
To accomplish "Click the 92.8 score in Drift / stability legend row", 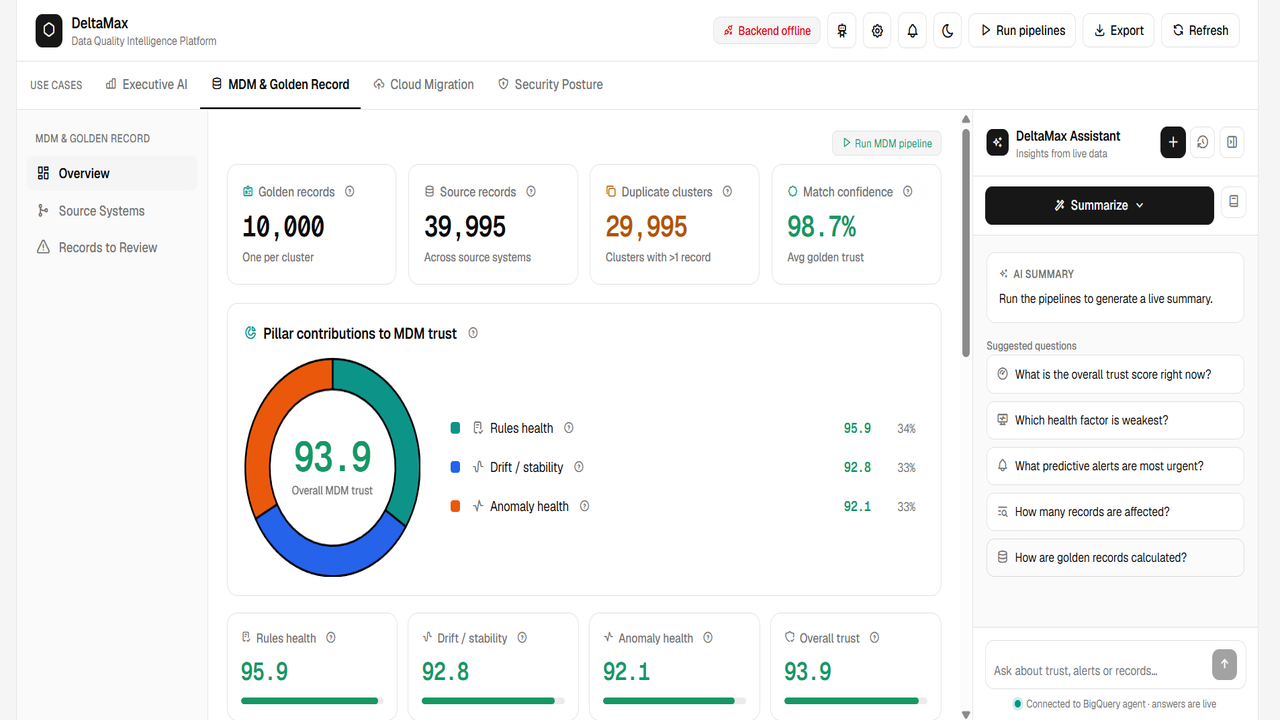I will [857, 467].
